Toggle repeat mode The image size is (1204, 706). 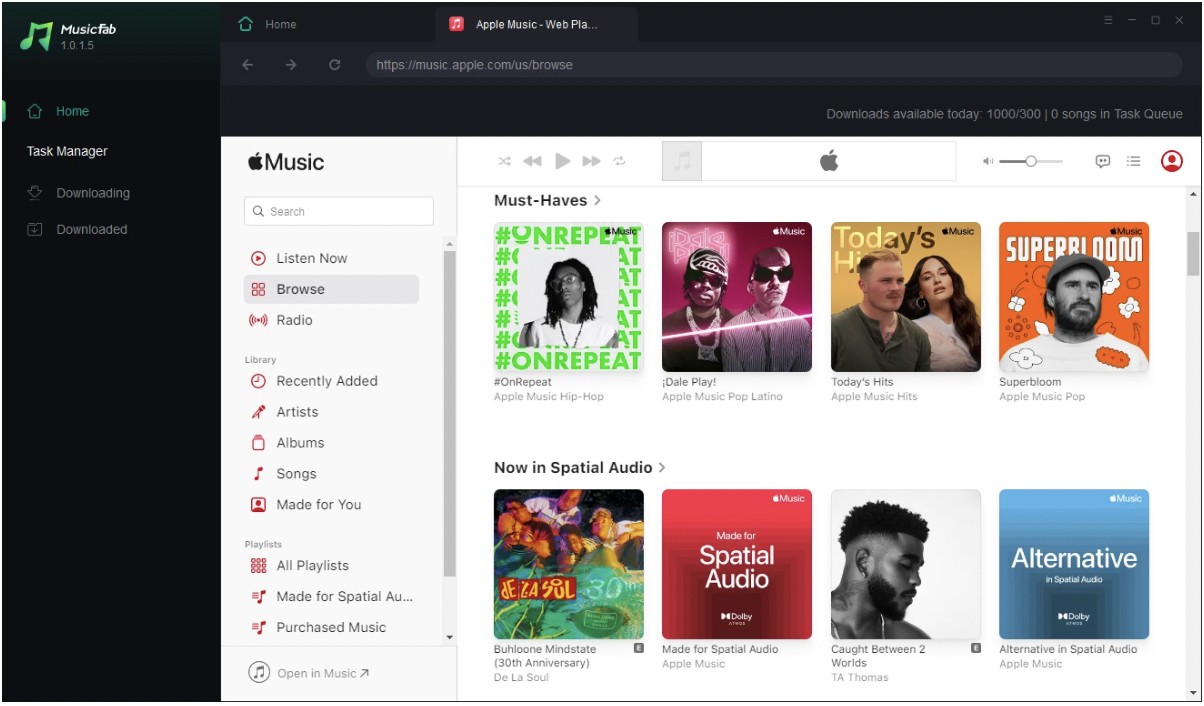620,161
